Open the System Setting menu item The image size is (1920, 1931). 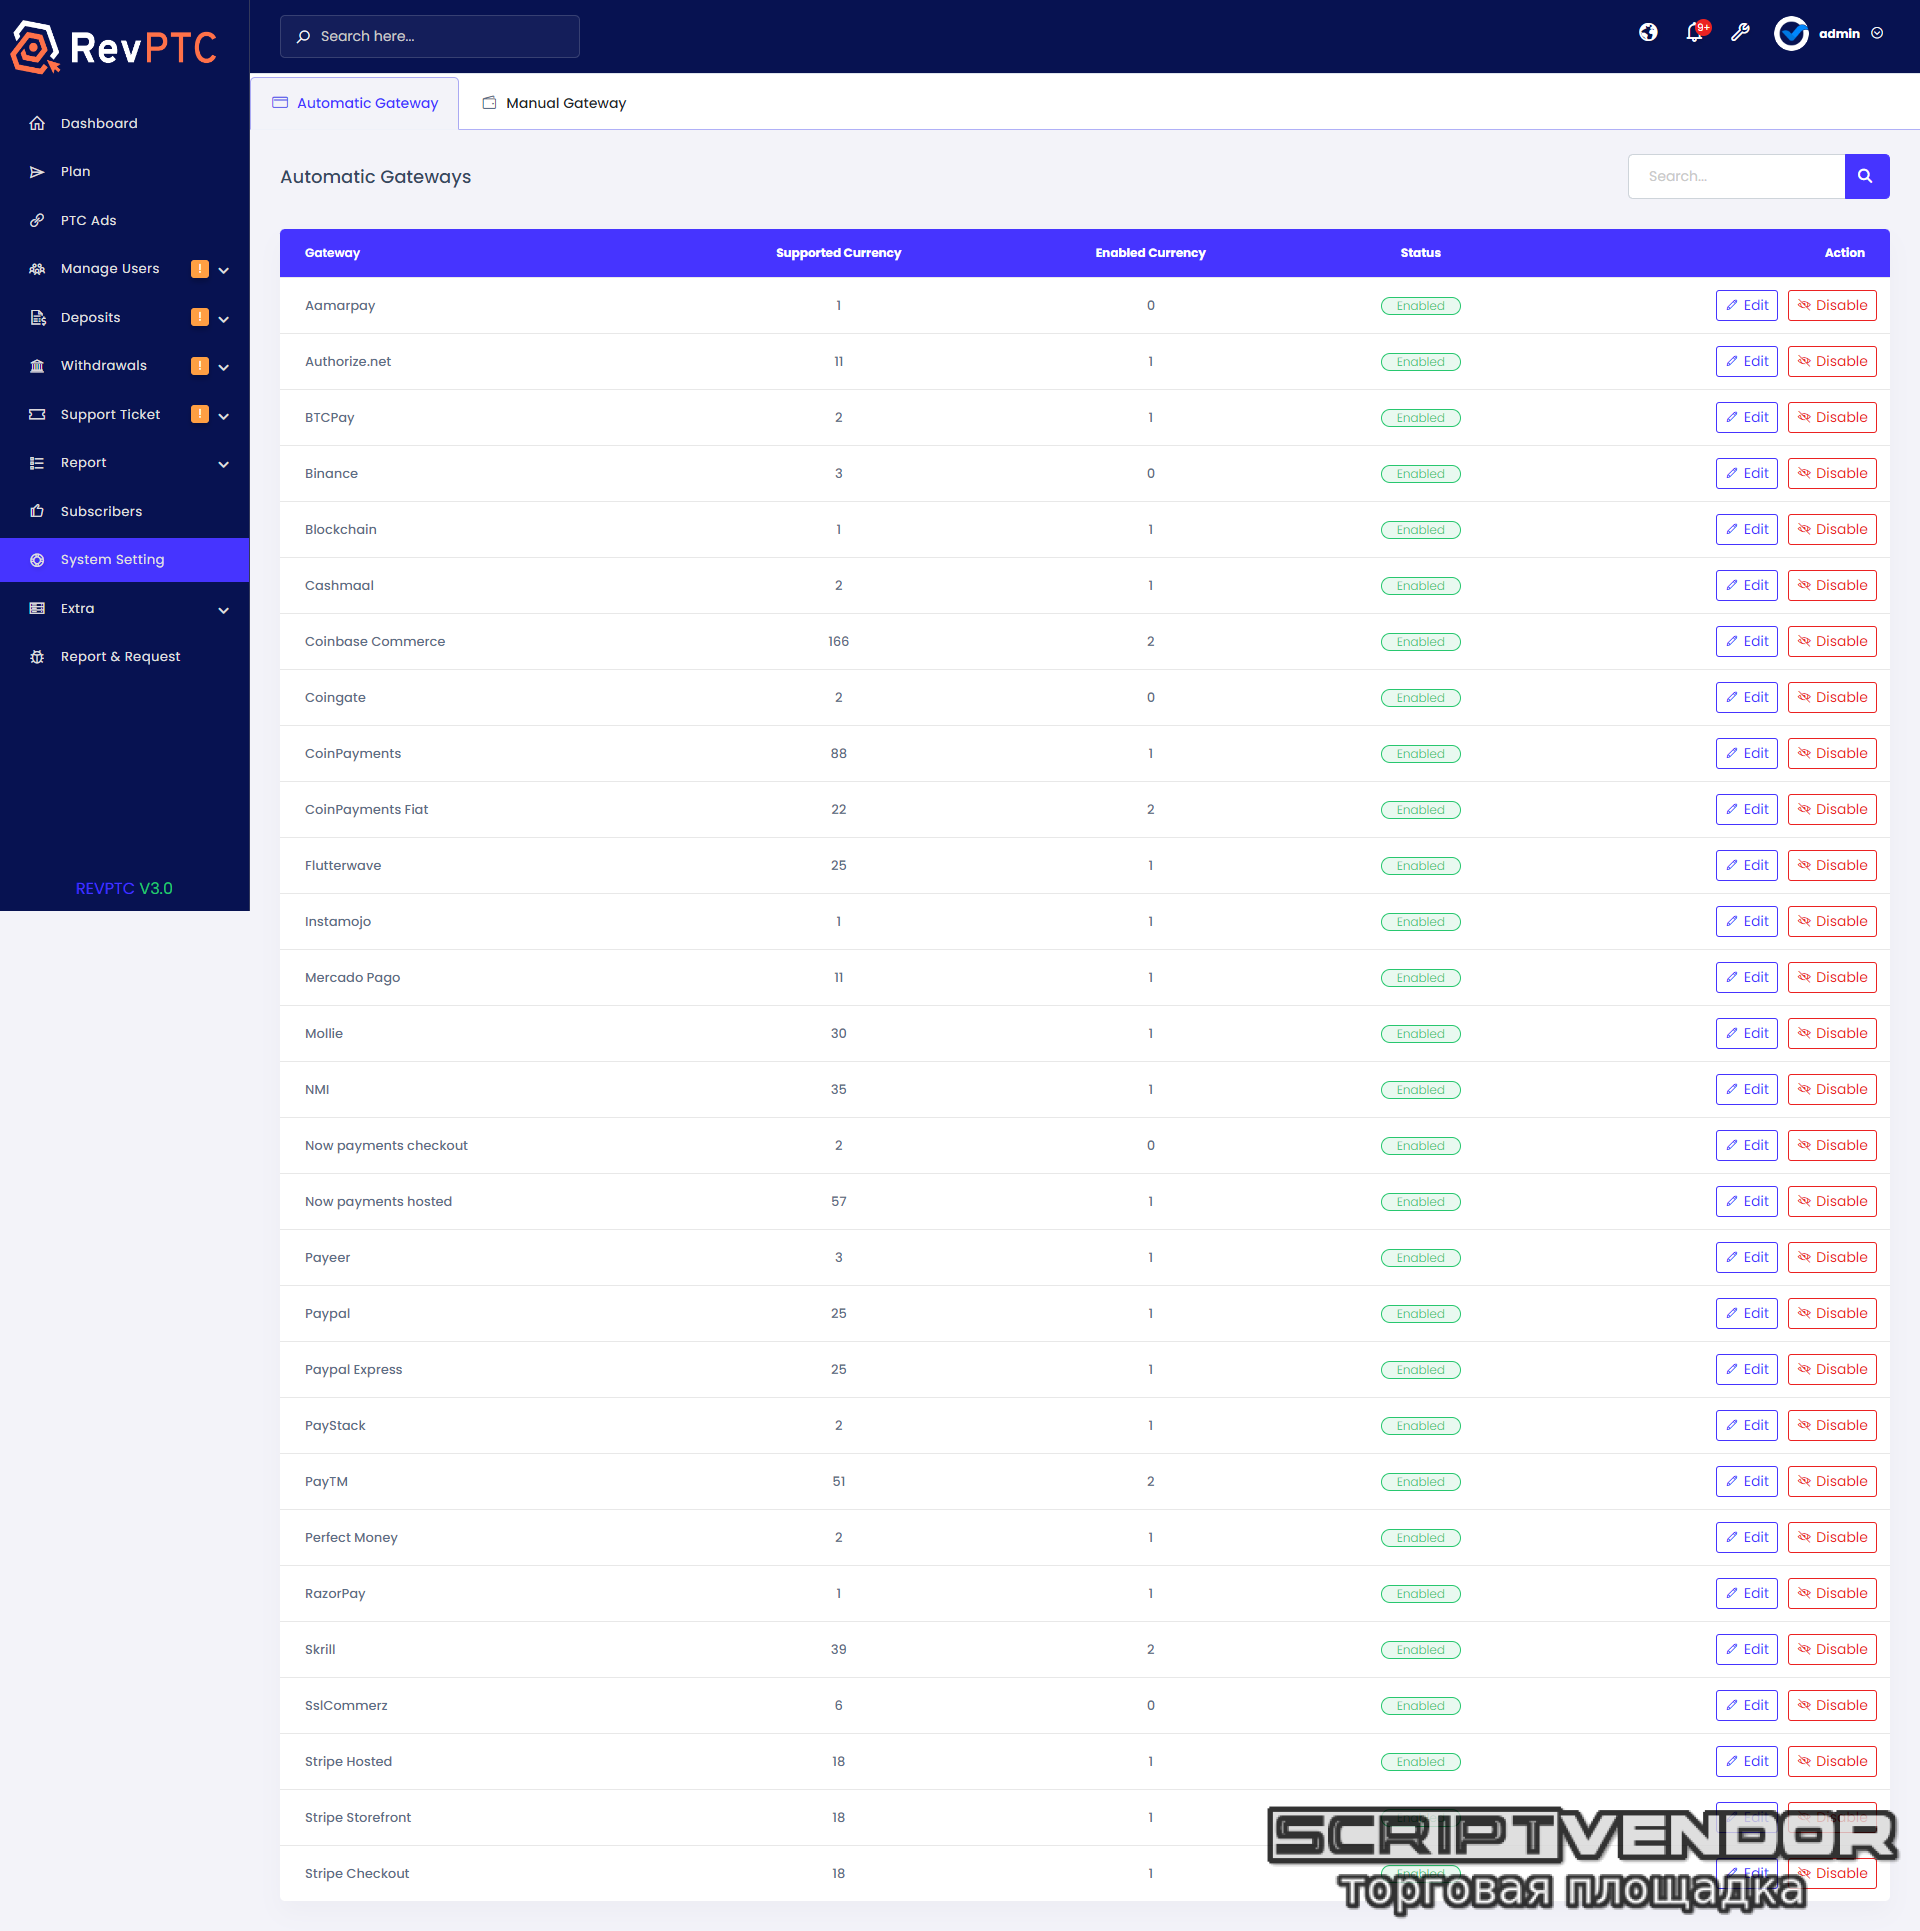(x=125, y=560)
